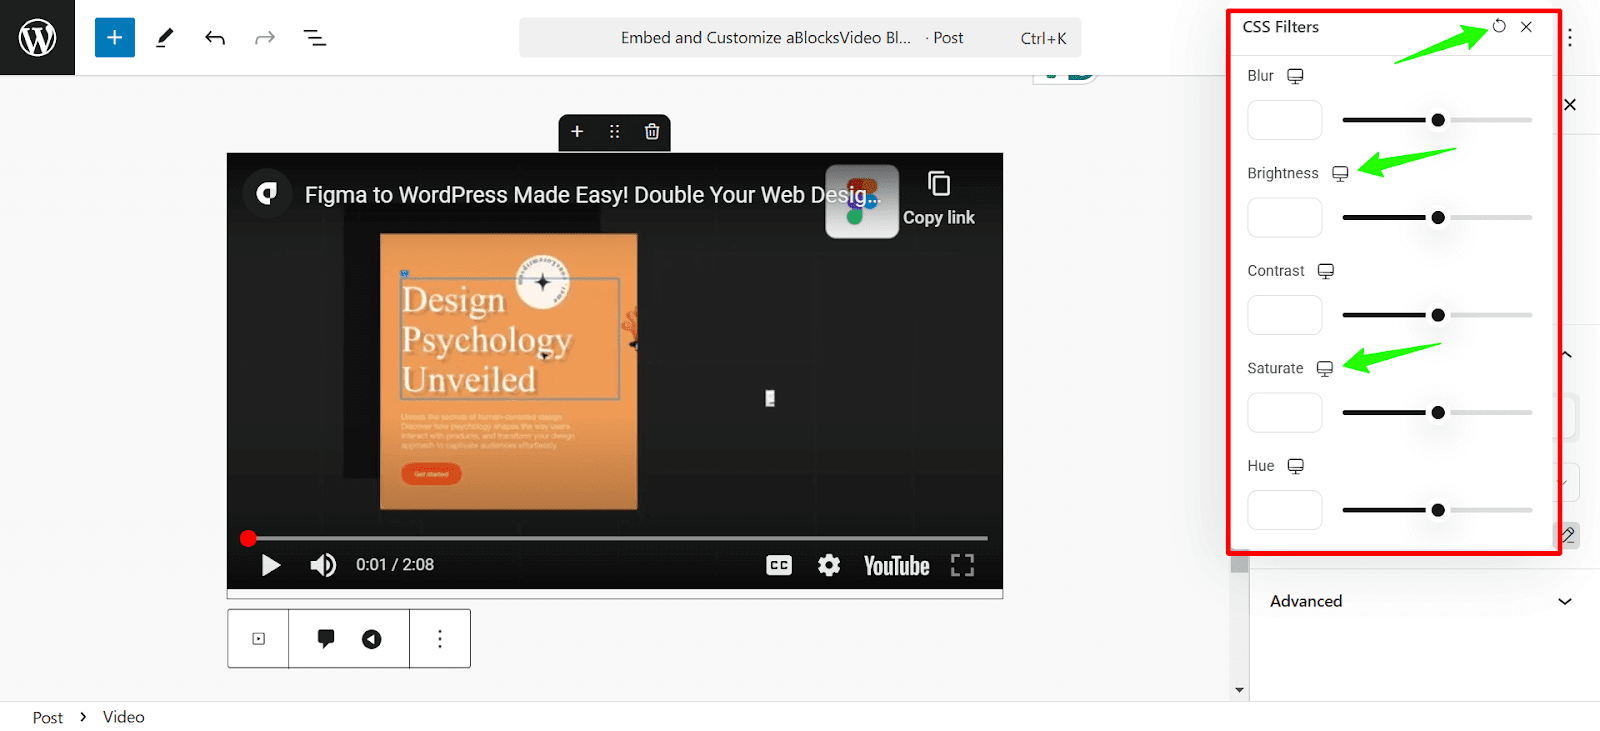Viewport: 1600px width, 731px height.
Task: Click the Contrast responsive device icon
Action: (x=1326, y=271)
